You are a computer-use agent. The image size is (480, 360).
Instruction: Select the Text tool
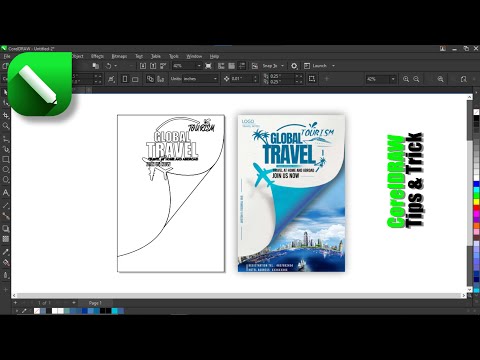(x=6, y=193)
